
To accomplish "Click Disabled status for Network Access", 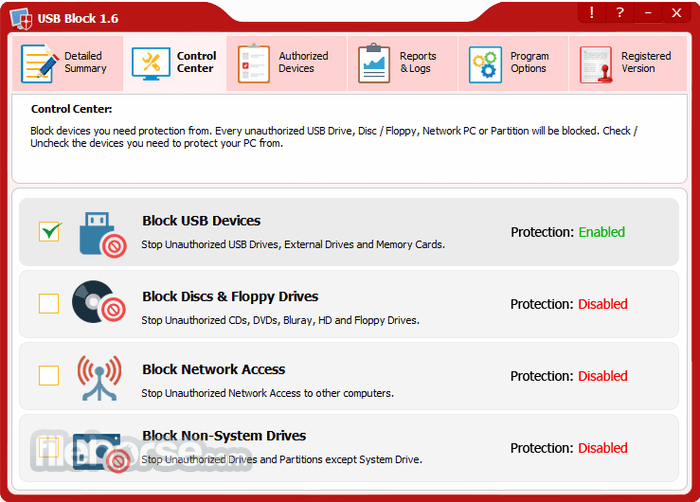I will tap(603, 376).
